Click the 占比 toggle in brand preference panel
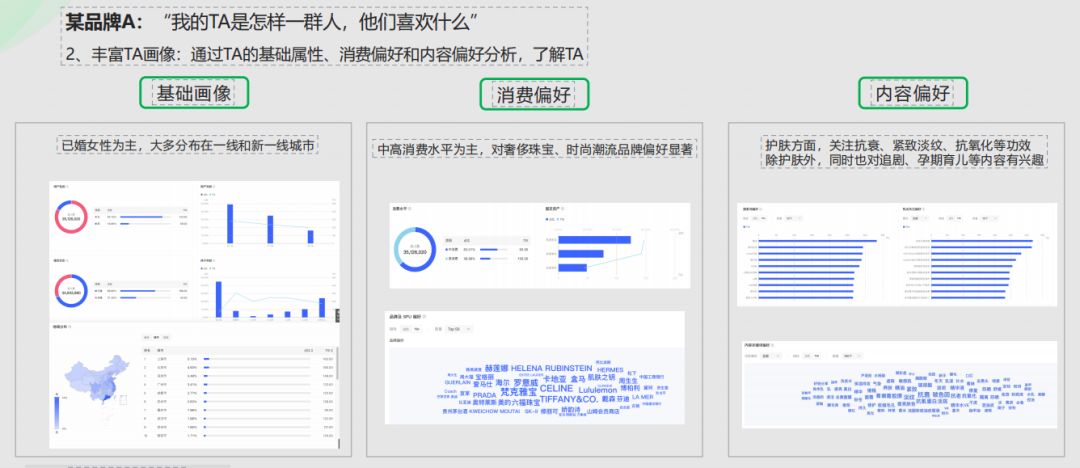This screenshot has height=468, width=1080. point(406,329)
